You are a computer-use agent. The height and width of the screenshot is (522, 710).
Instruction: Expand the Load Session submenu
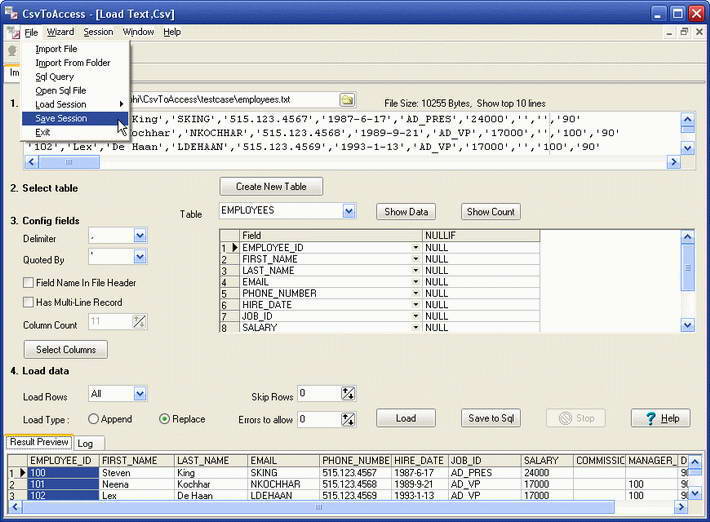75,104
